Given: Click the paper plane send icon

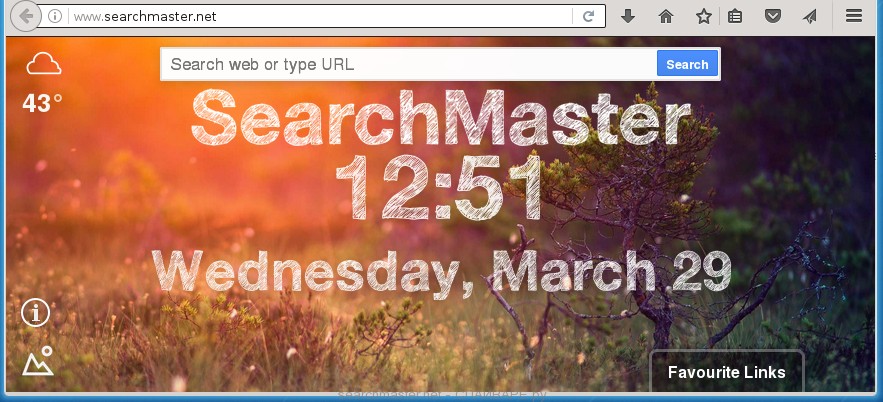Looking at the screenshot, I should click(x=809, y=16).
